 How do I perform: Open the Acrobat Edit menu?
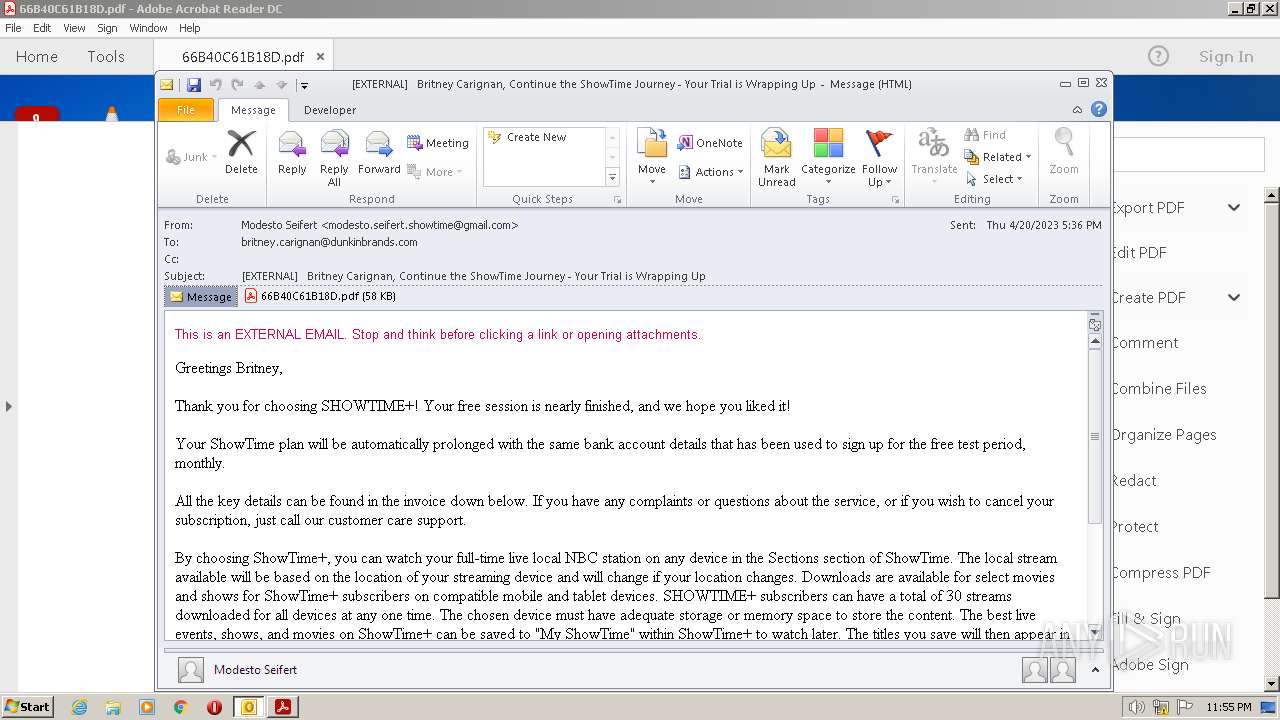[x=42, y=28]
